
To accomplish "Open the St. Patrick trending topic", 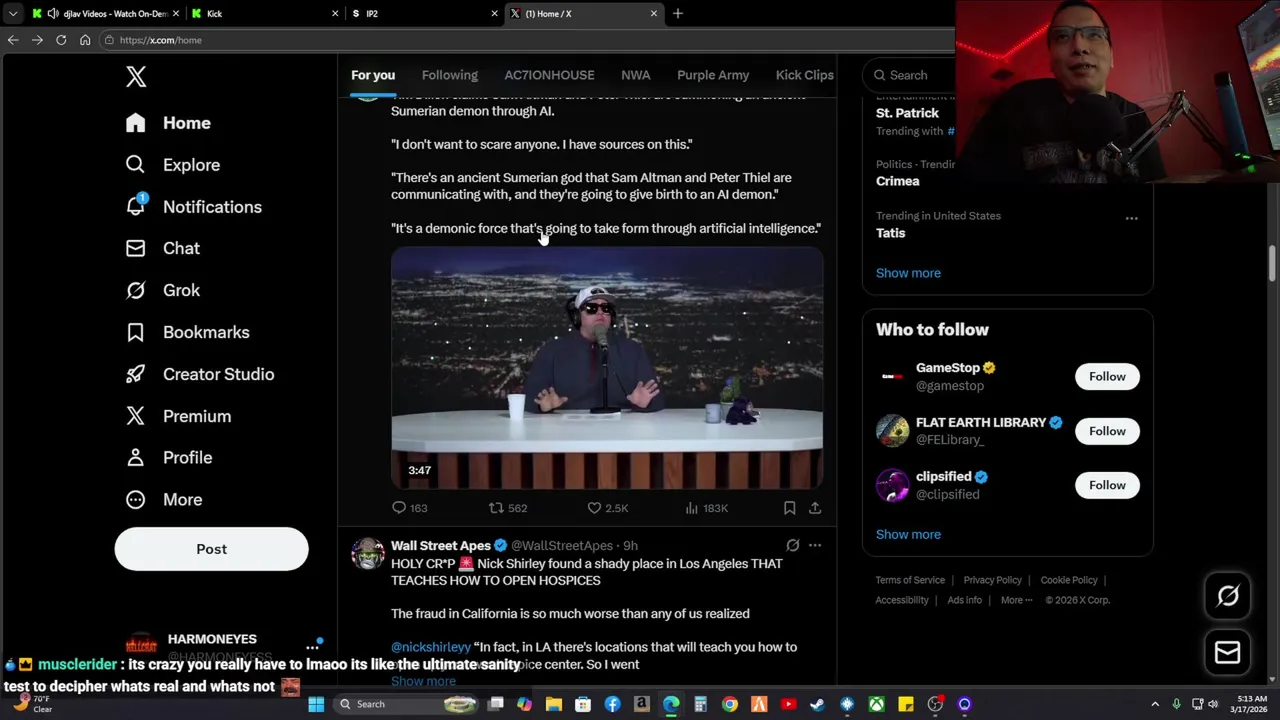I will click(x=907, y=113).
